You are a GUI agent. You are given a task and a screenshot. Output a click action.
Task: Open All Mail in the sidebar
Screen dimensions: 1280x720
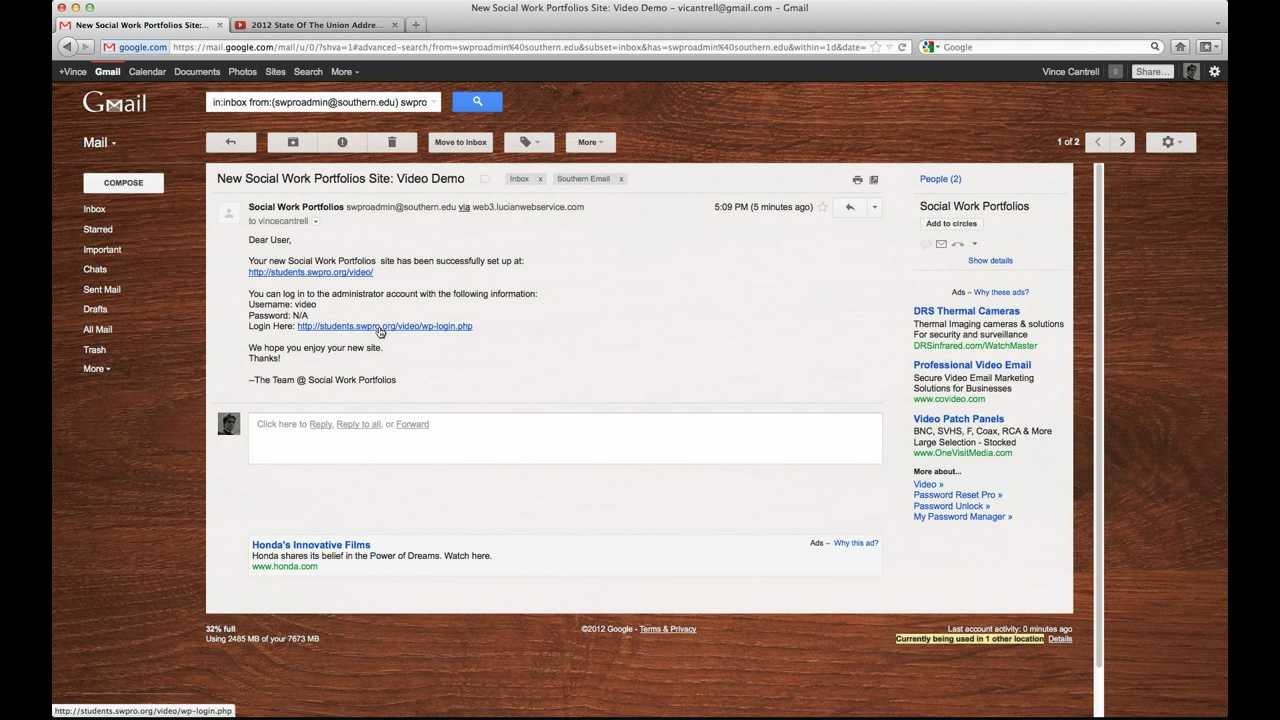pyautogui.click(x=98, y=329)
